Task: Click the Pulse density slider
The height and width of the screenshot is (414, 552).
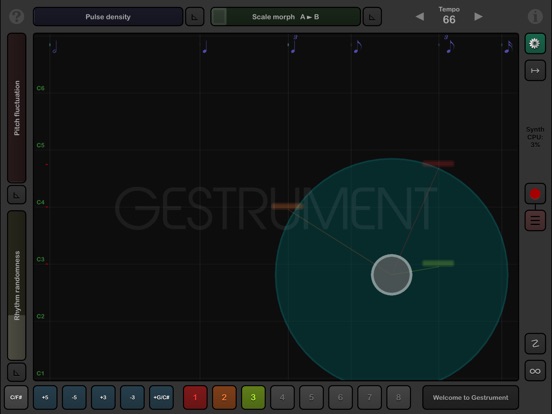Action: (108, 17)
